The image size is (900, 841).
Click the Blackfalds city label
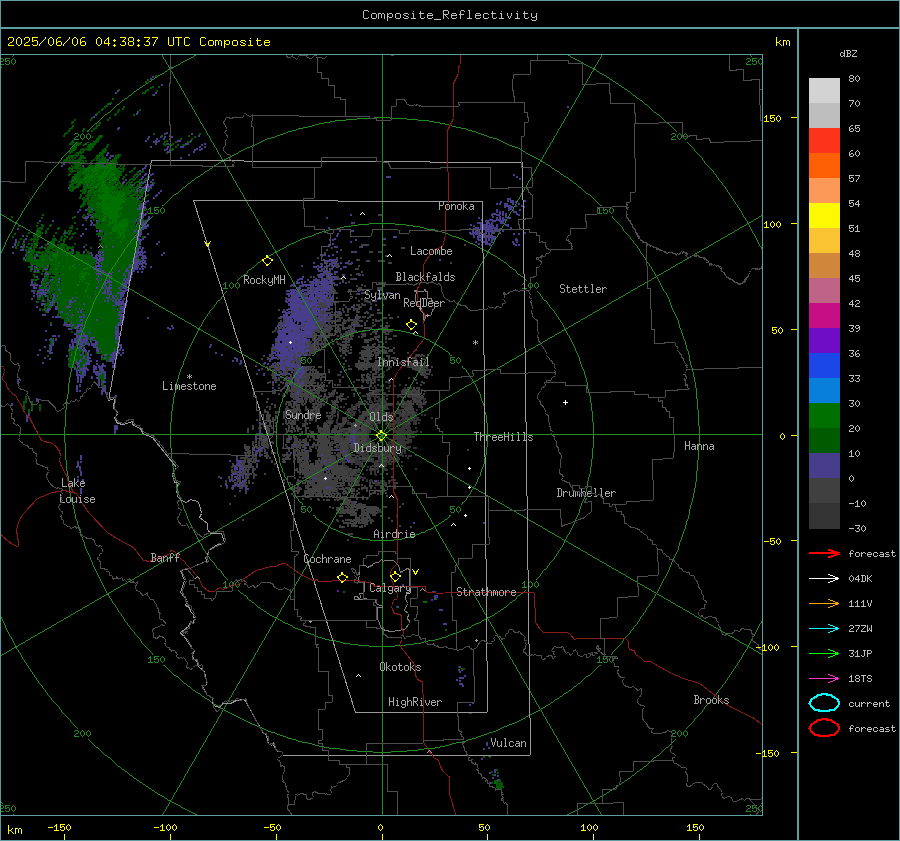[x=425, y=277]
